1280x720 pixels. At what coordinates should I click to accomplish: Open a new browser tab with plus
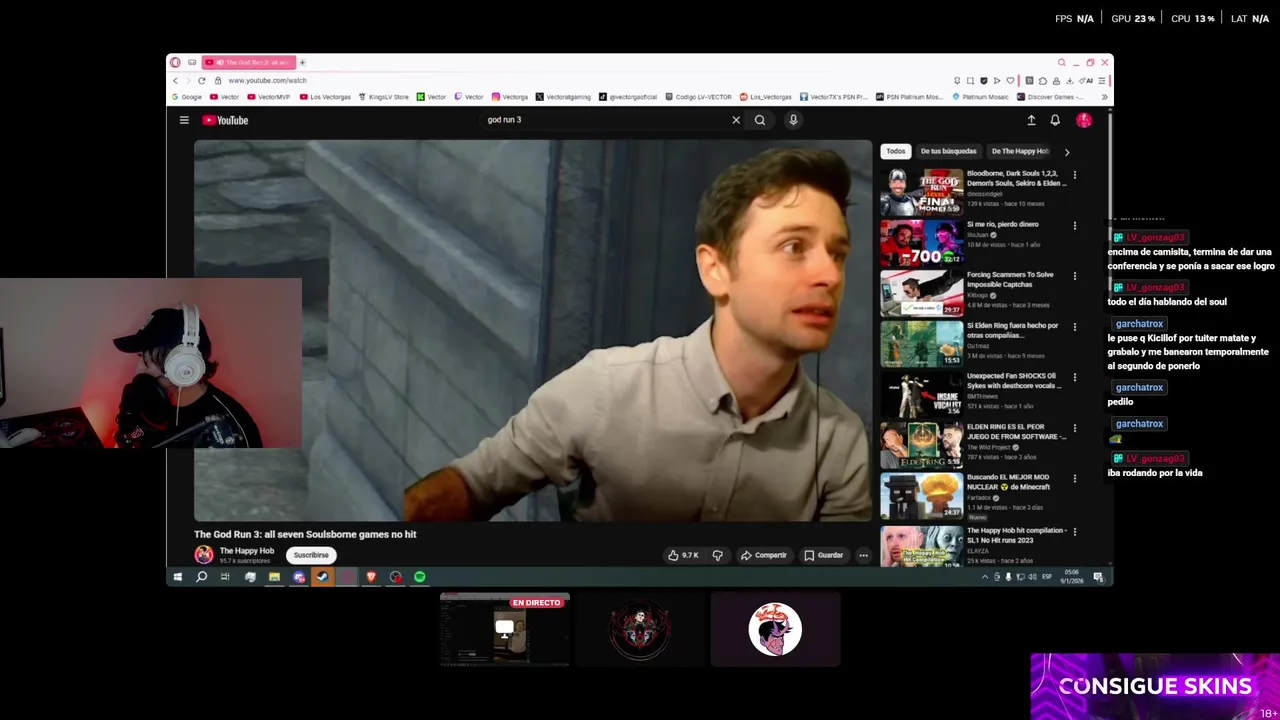pyautogui.click(x=302, y=62)
